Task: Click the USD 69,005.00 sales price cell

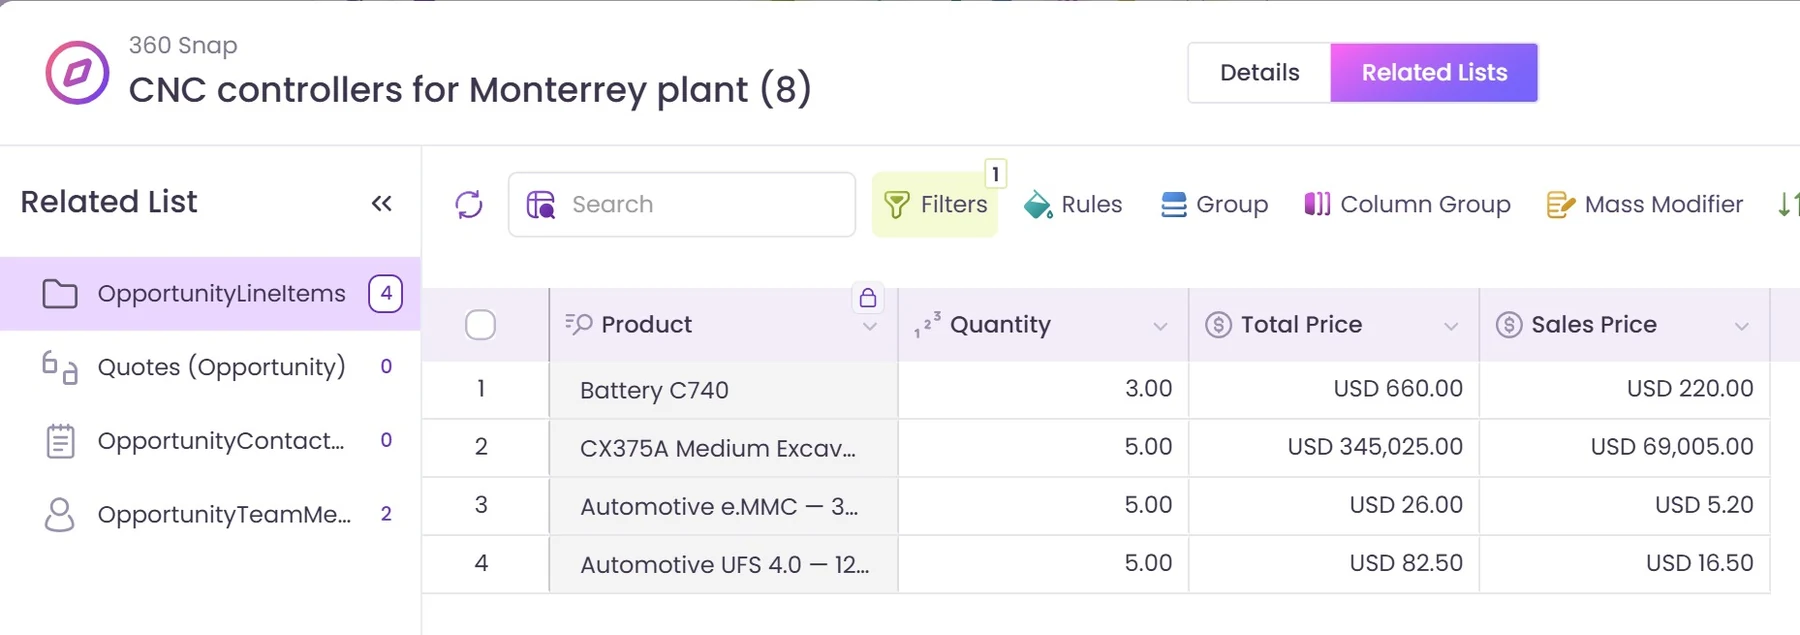Action: [x=1625, y=447]
